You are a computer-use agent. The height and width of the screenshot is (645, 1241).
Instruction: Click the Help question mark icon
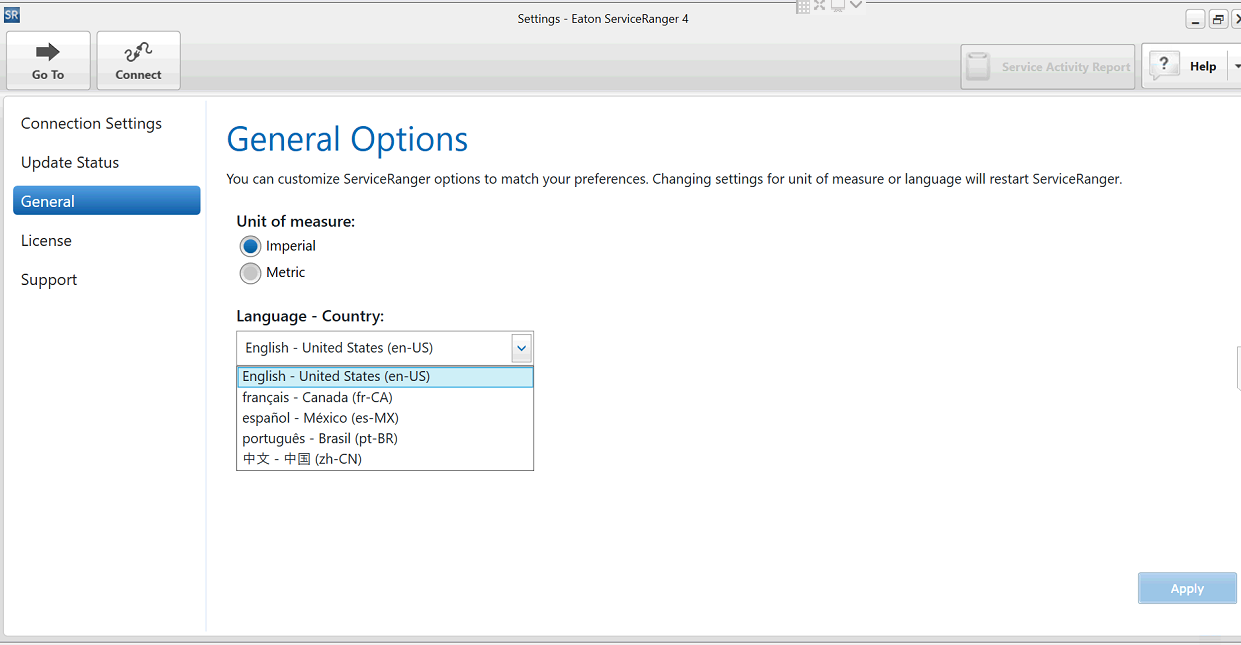click(1163, 66)
